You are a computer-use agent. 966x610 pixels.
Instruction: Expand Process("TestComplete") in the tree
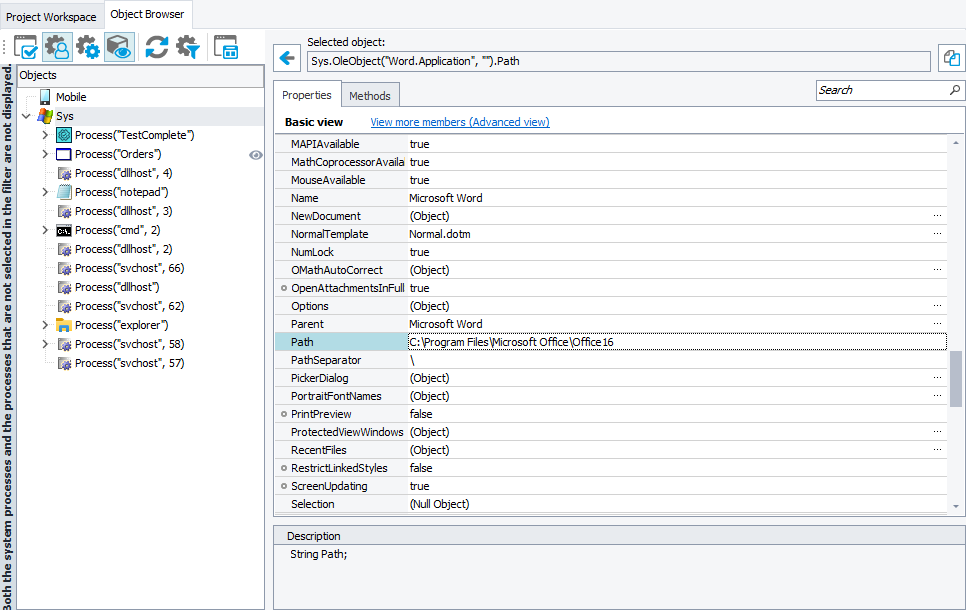(44, 134)
